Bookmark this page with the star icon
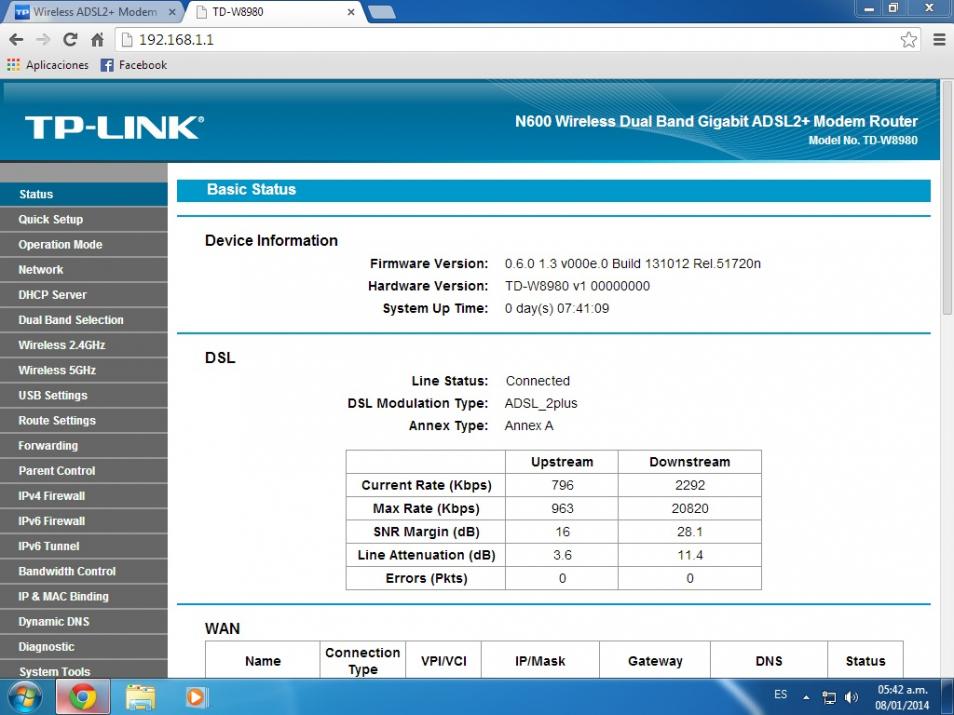This screenshot has height=715, width=954. pyautogui.click(x=908, y=40)
